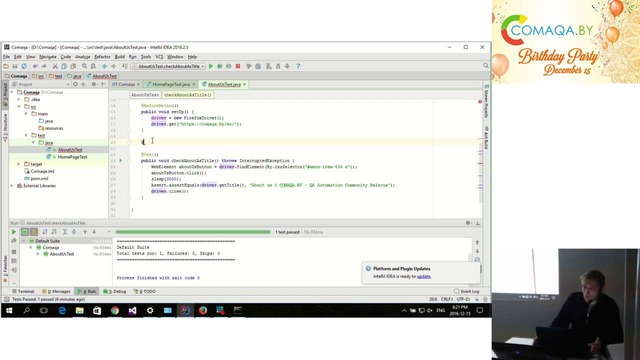Screen dimensions: 640x360
Task: Run with coverage icon in main toolbar
Action: tap(229, 66)
